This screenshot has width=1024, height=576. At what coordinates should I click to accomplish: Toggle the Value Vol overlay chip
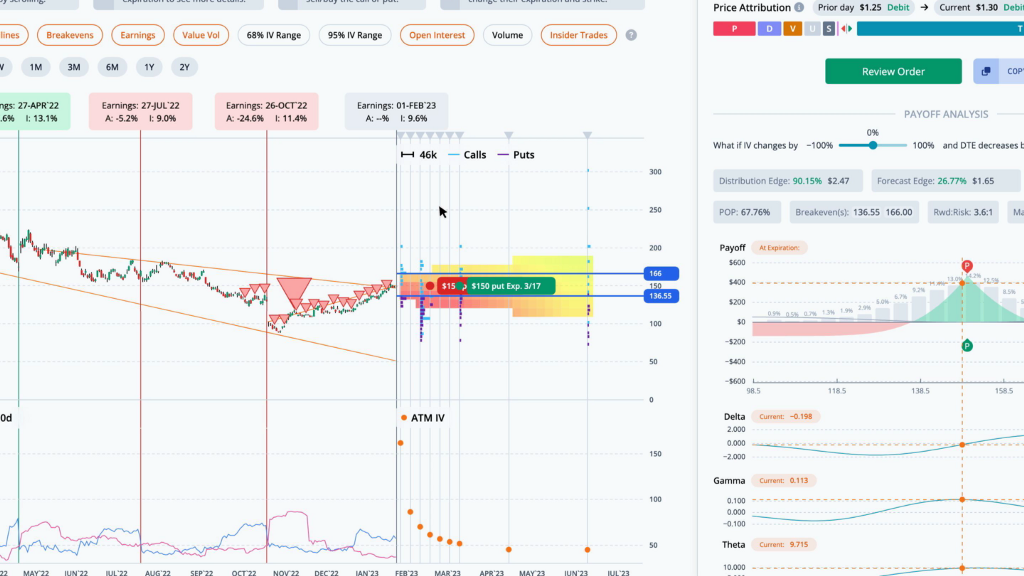pos(201,35)
